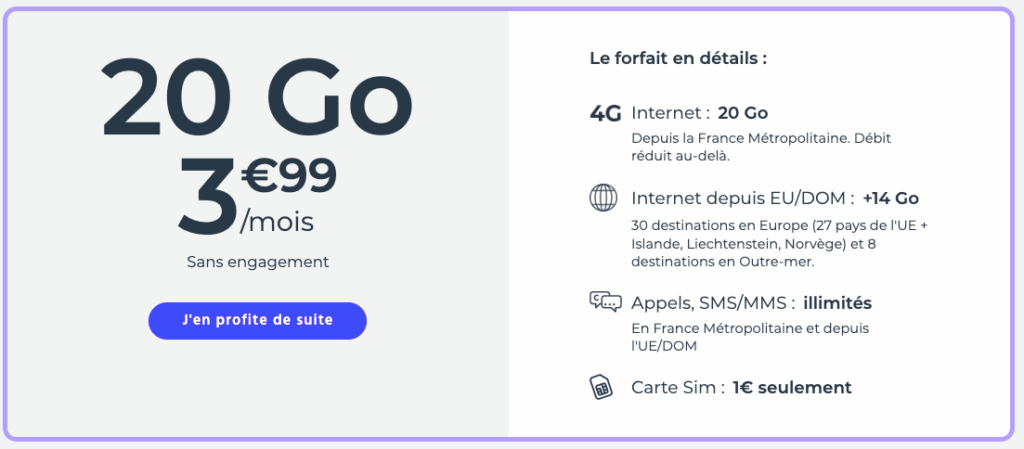The height and width of the screenshot is (449, 1024).
Task: Click the bold "1€ seulement" value
Action: coord(792,387)
